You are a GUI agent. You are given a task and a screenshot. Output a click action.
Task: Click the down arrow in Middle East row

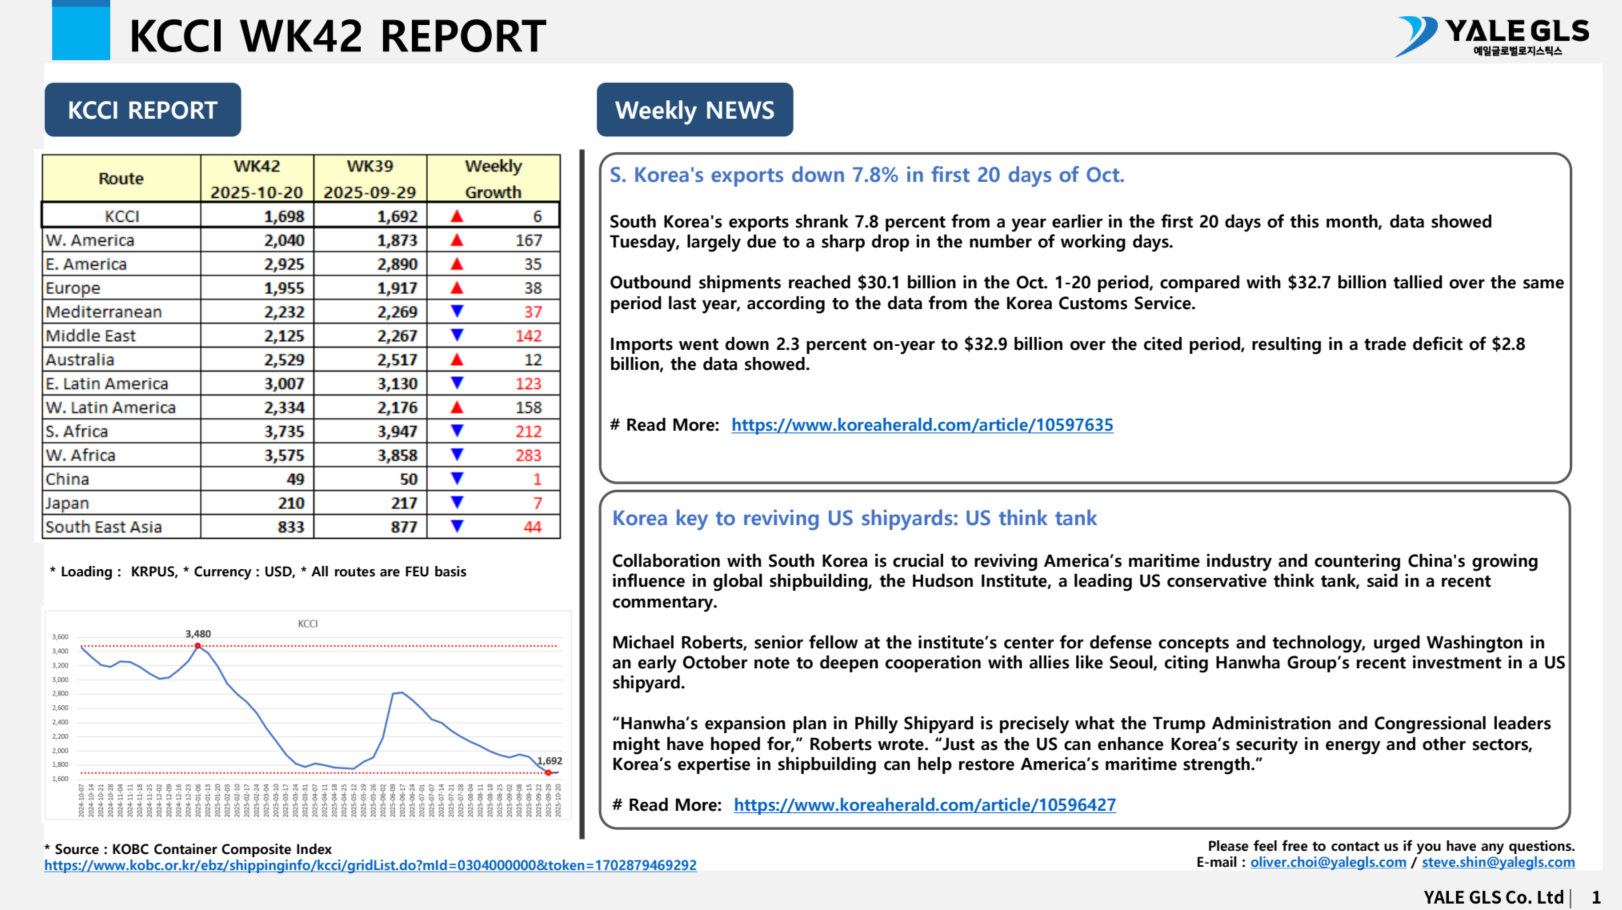click(457, 336)
